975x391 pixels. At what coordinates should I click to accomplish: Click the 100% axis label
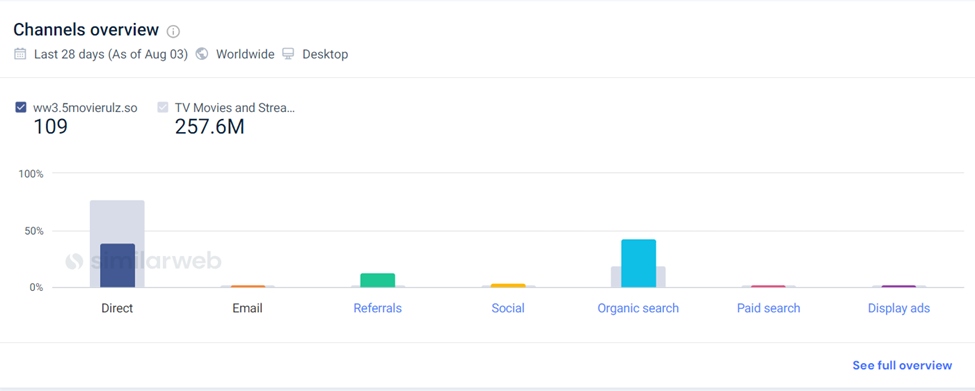click(31, 173)
